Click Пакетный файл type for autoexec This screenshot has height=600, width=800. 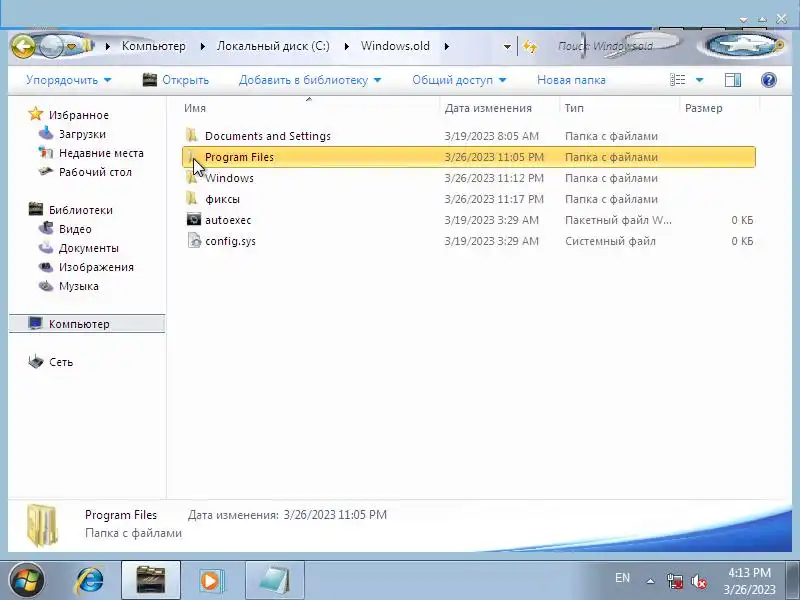pyautogui.click(x=618, y=220)
